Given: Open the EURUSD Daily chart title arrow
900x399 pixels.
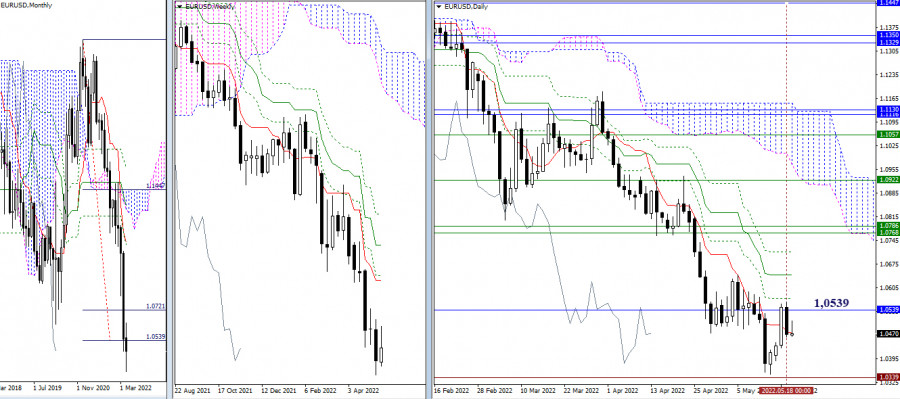Looking at the screenshot, I should pyautogui.click(x=439, y=6).
